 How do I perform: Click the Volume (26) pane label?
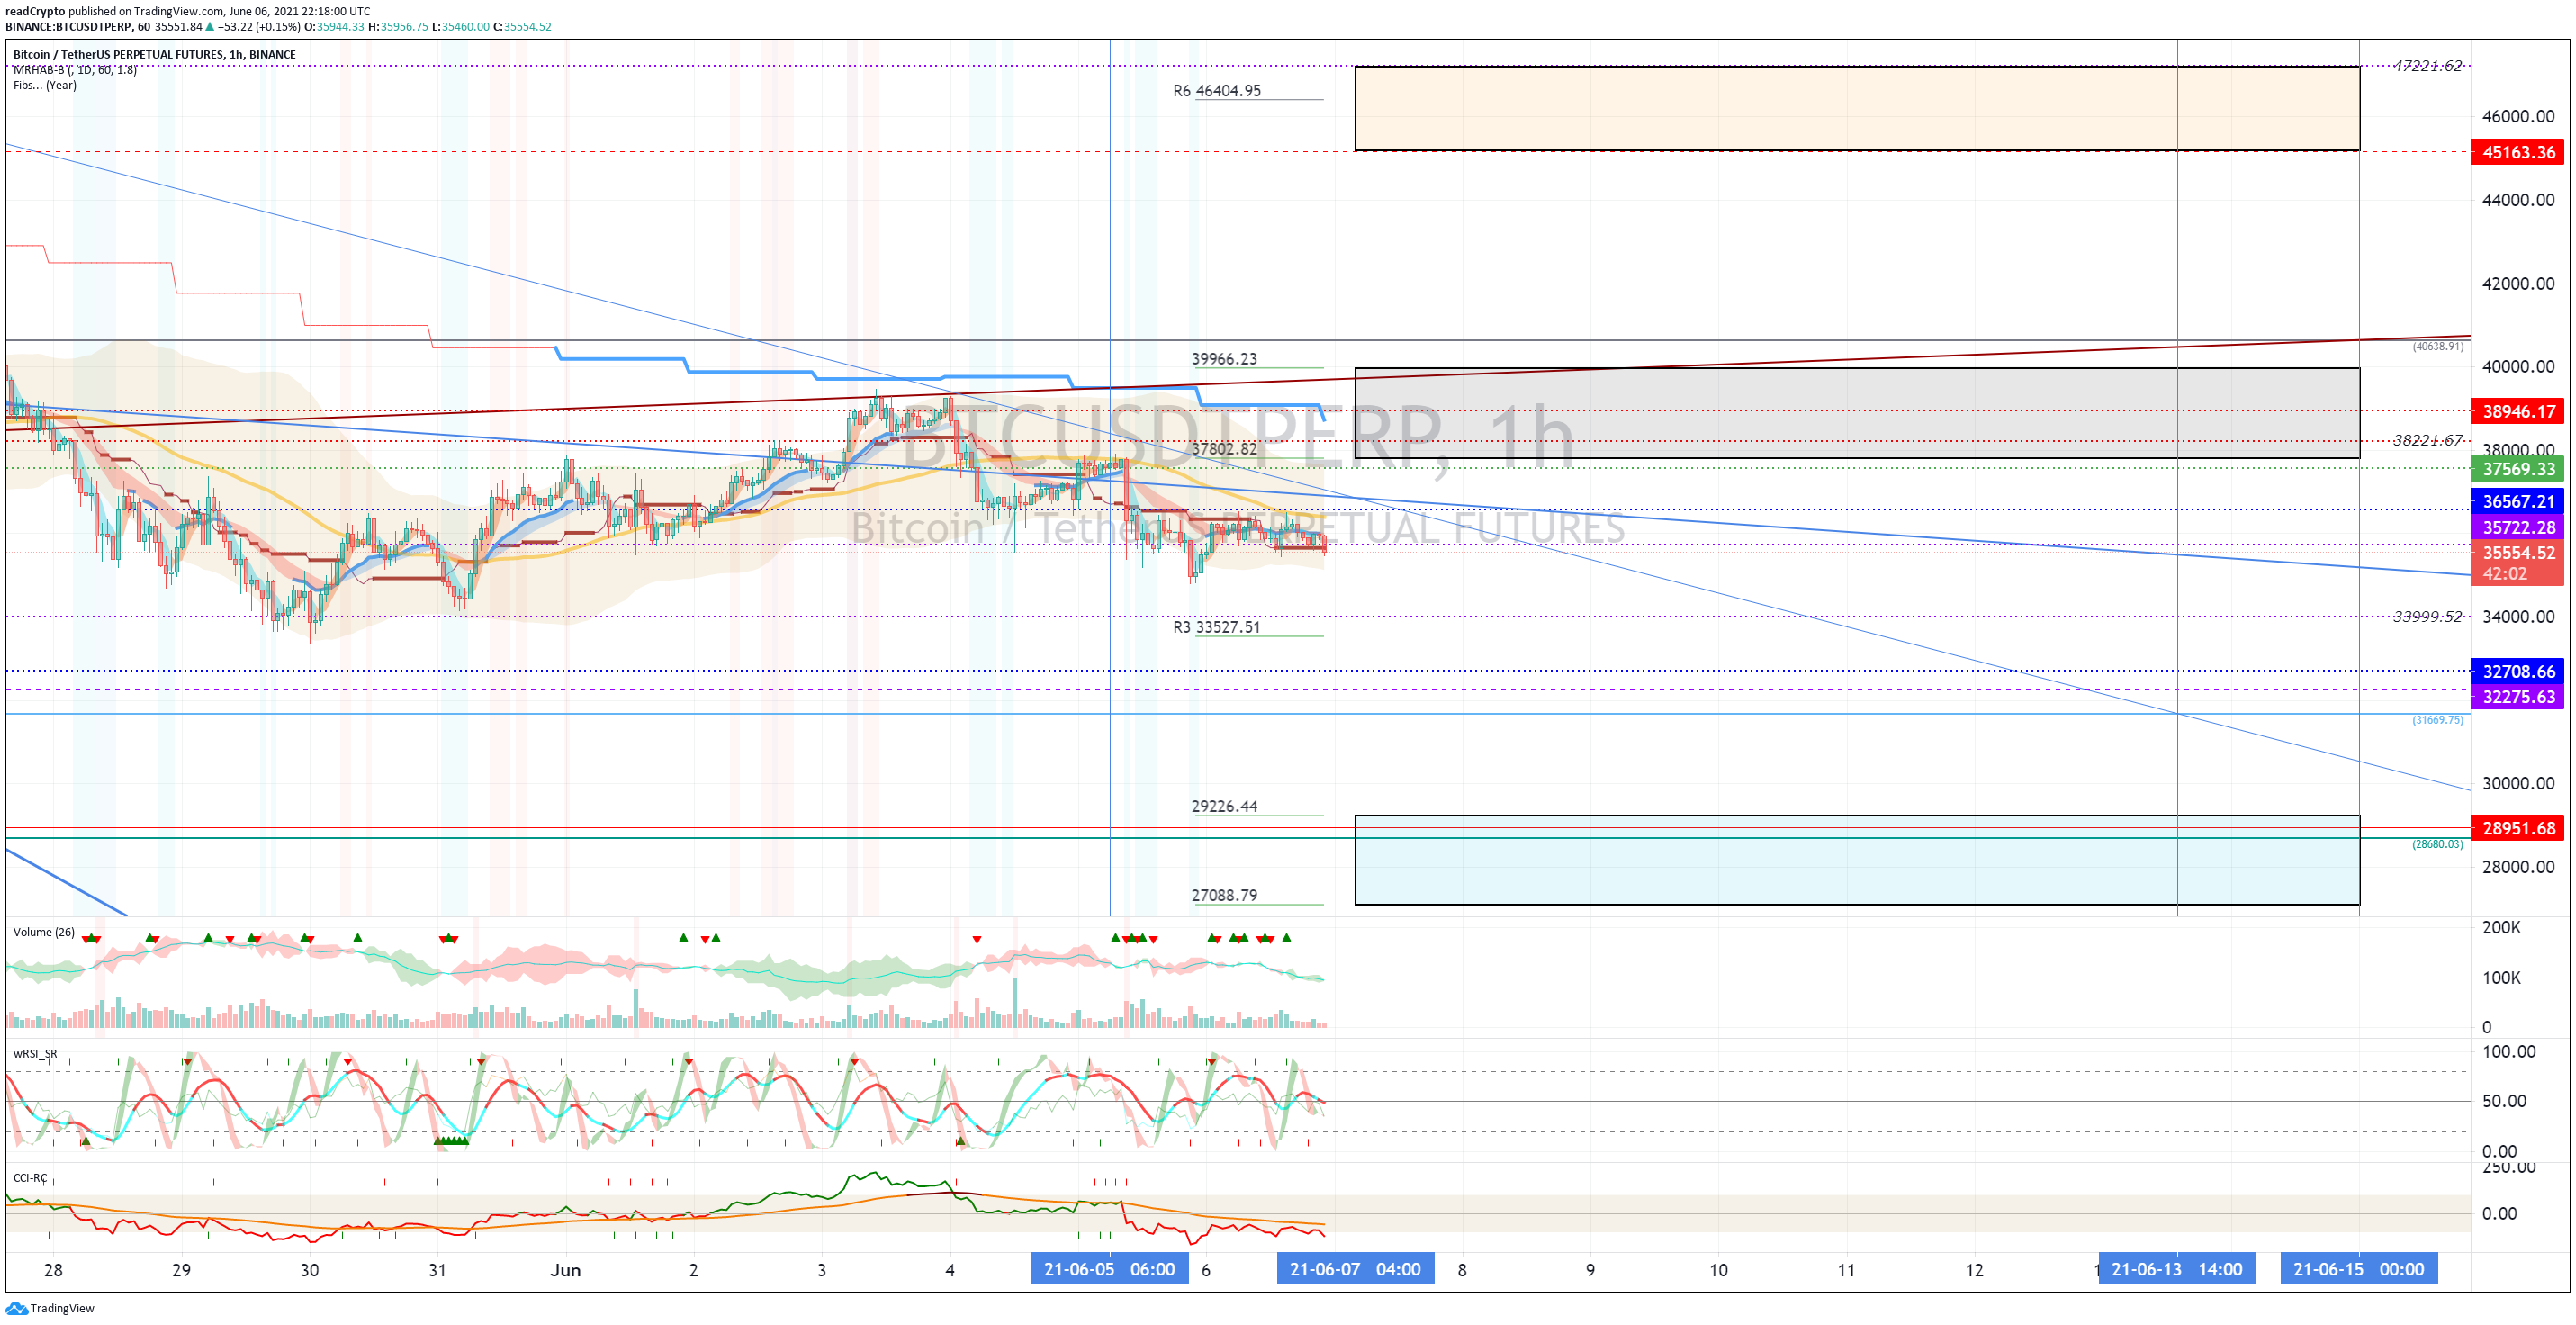[44, 932]
